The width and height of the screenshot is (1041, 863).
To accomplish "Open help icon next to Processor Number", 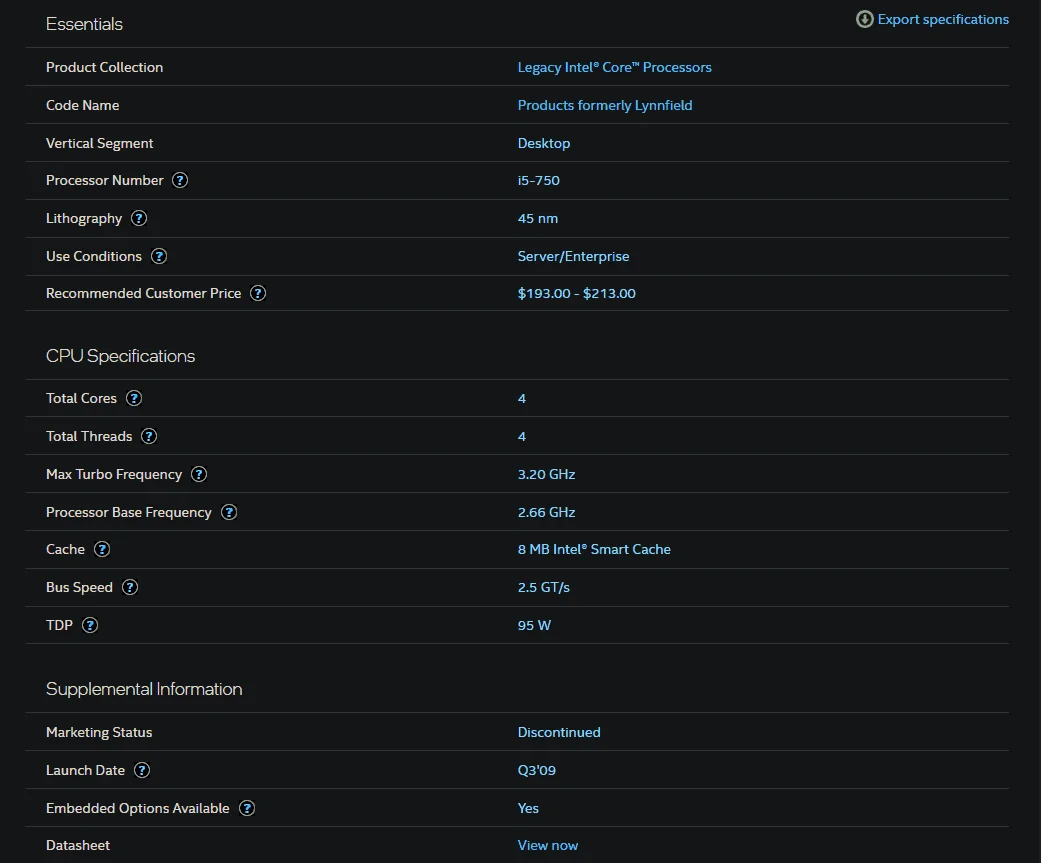I will click(180, 181).
